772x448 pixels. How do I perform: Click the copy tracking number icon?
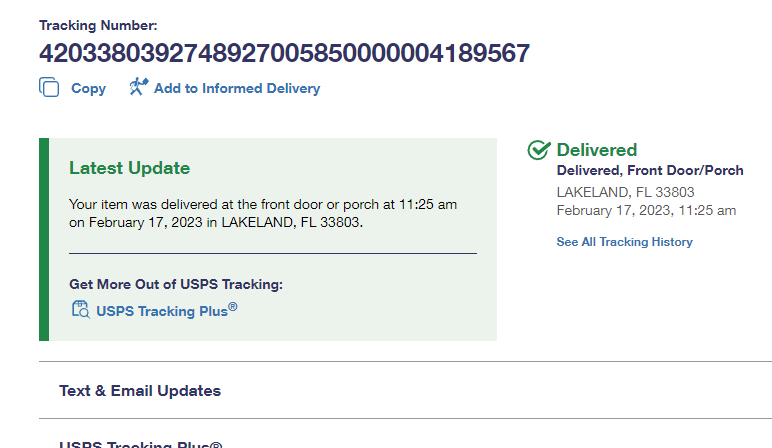pyautogui.click(x=49, y=88)
